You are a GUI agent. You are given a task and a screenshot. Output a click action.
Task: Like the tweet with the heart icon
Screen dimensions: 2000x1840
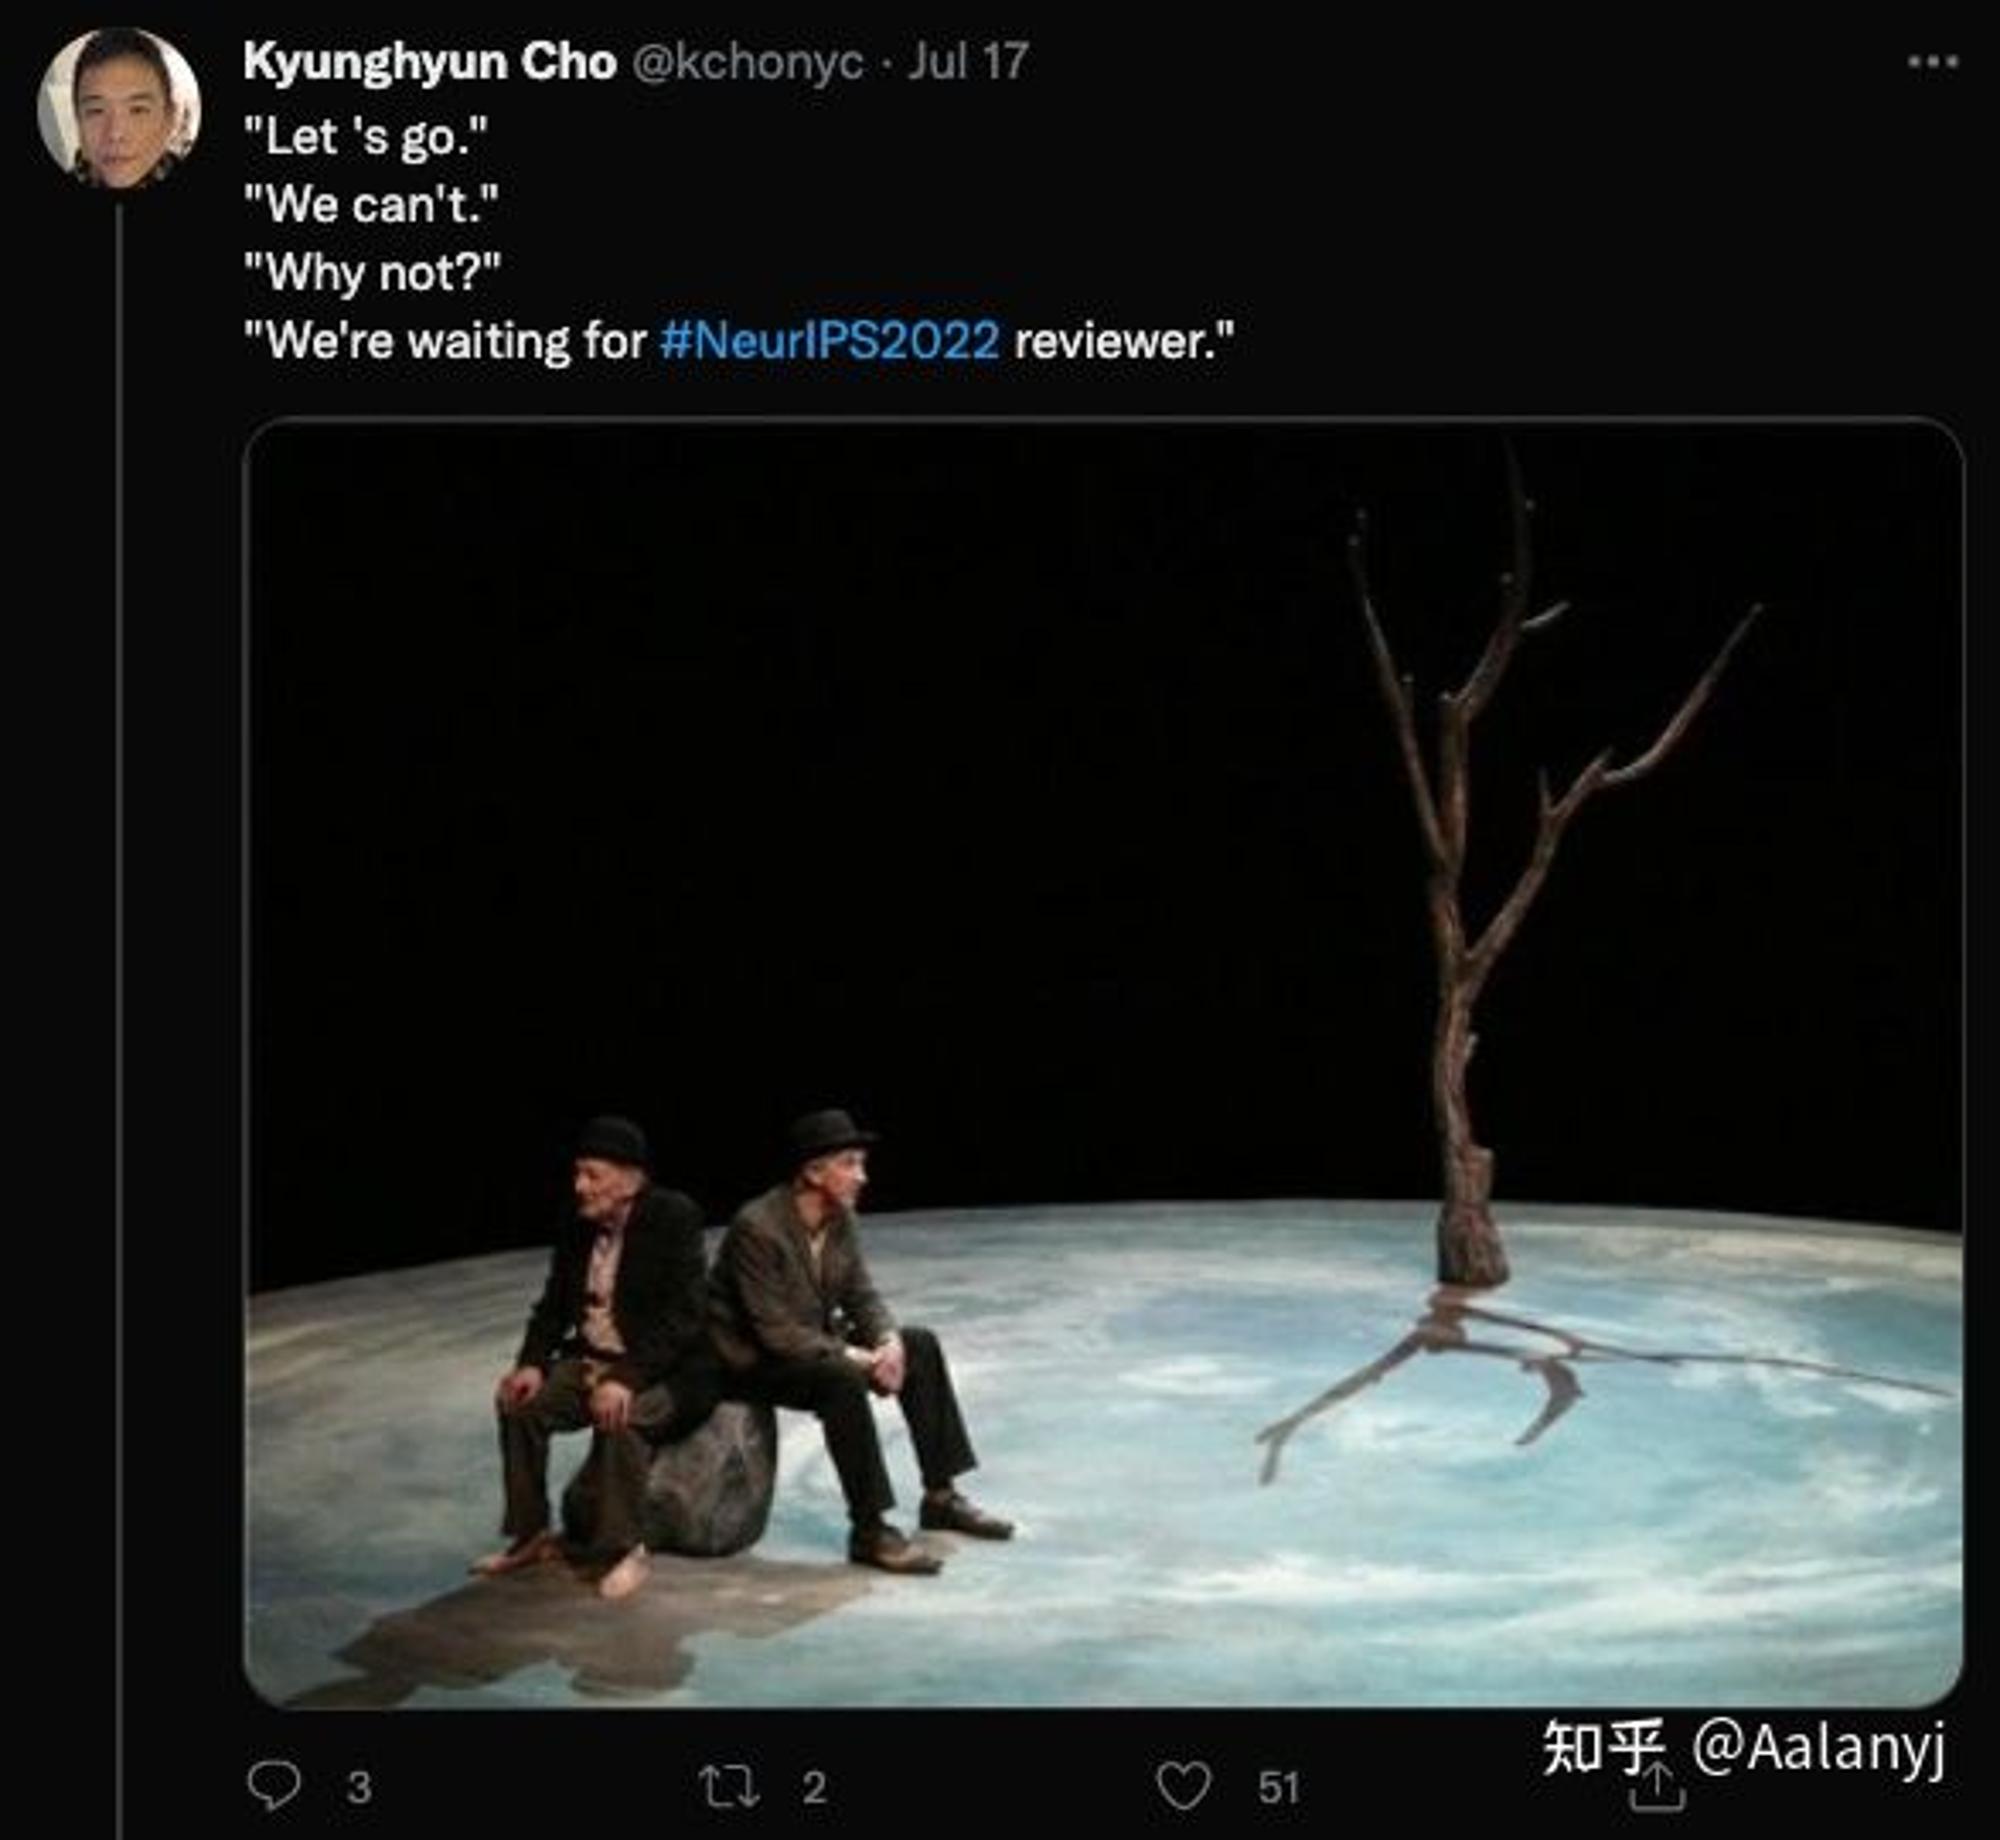point(1184,1786)
